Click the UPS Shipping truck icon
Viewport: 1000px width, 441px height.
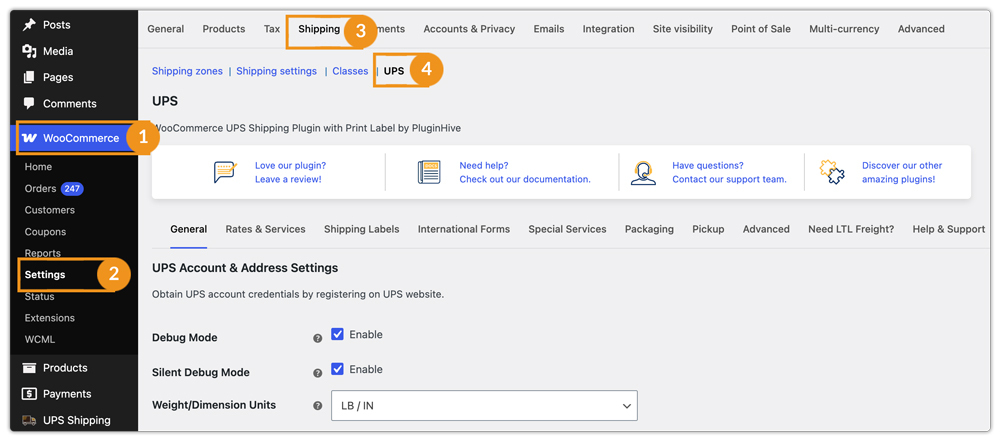29,420
